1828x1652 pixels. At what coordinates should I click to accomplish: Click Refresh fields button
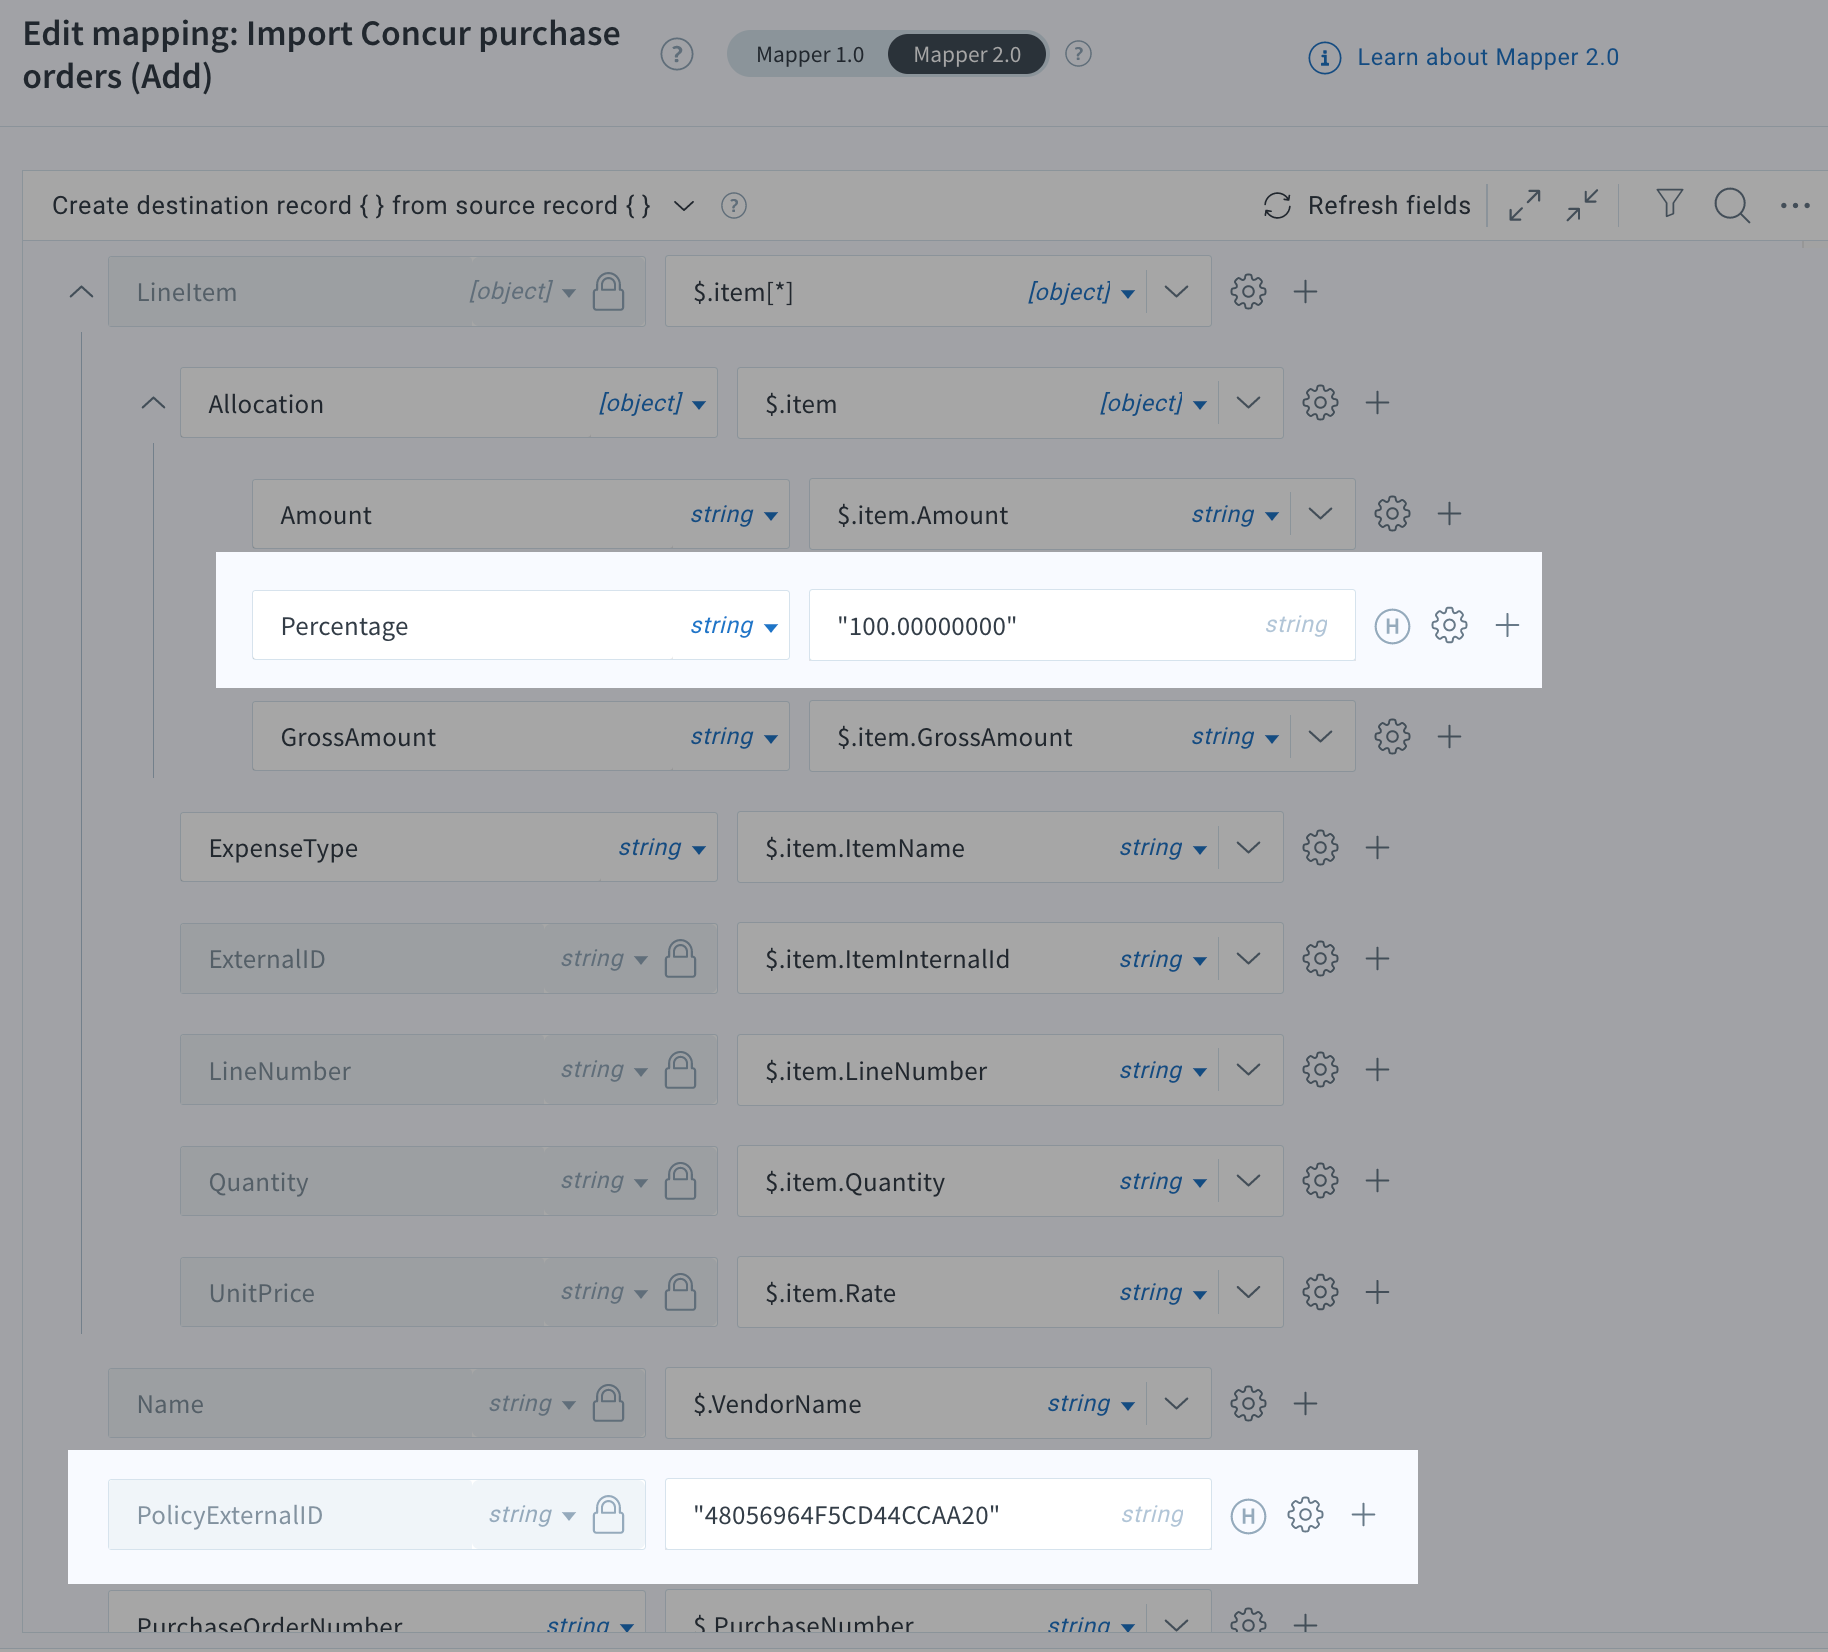click(1367, 205)
